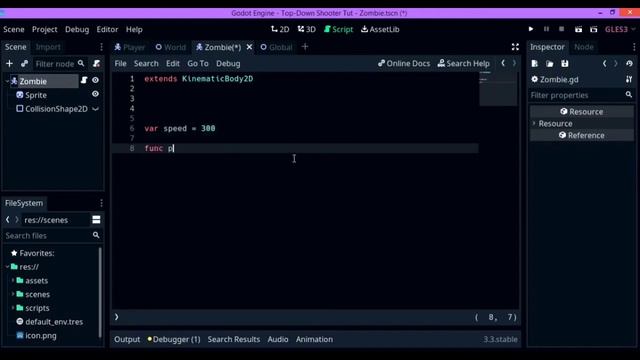The height and width of the screenshot is (360, 640).
Task: Open the Help menu
Action: (x=134, y=29)
